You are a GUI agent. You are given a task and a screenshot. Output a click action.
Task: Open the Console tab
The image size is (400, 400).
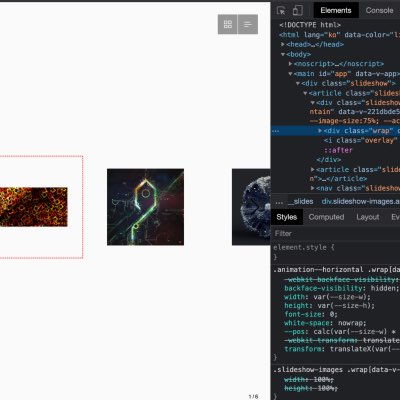click(x=379, y=10)
